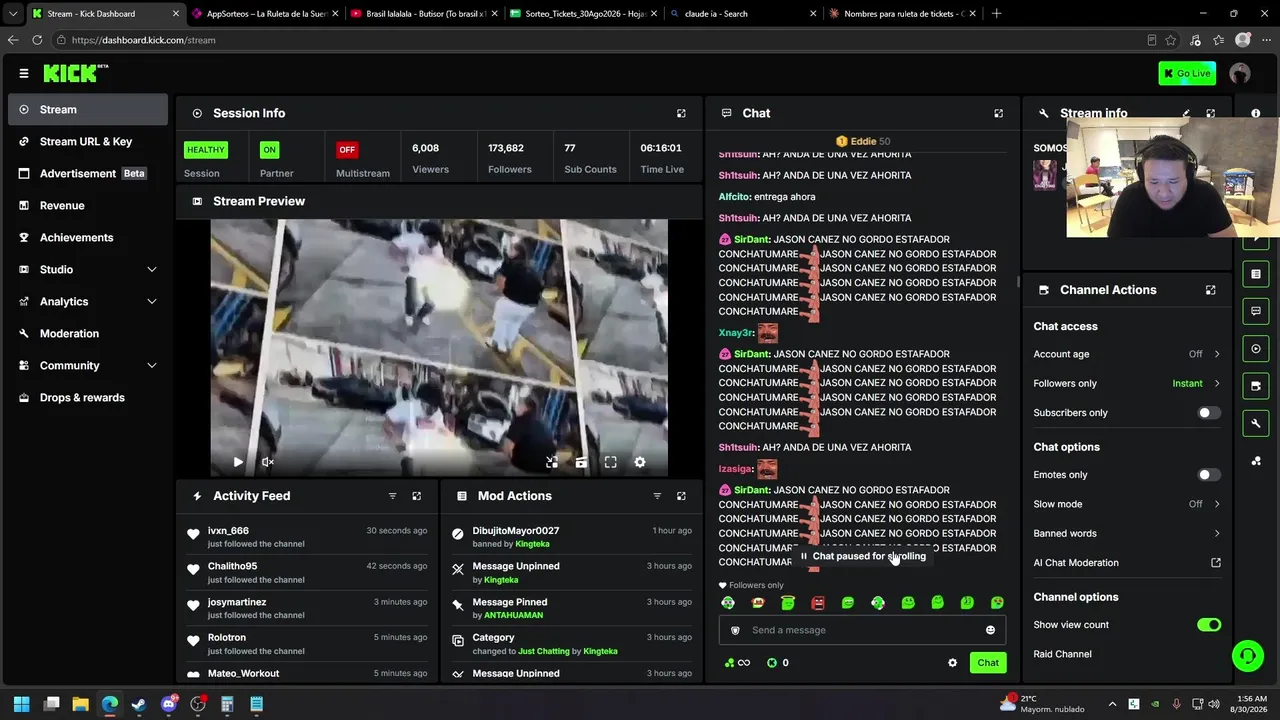
Task: Click the Send a message field
Action: coord(862,630)
